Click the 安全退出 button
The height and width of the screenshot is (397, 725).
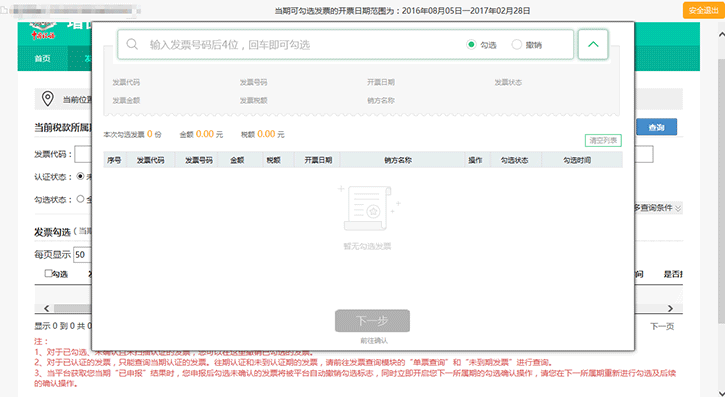[703, 10]
